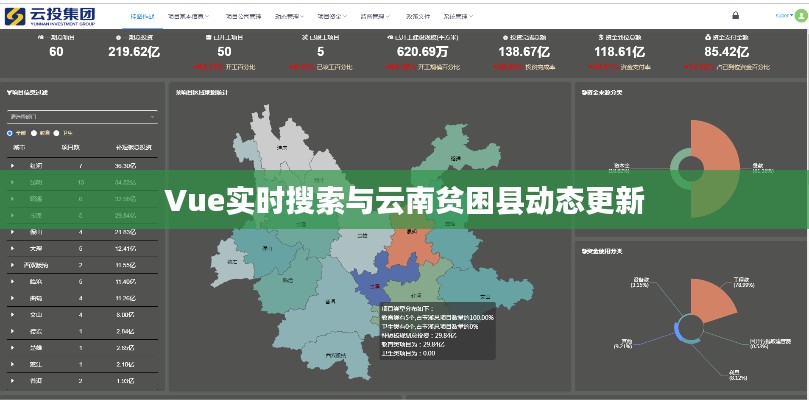The width and height of the screenshot is (809, 400).
Task: Click the 620.69万 statistic value
Action: (423, 52)
